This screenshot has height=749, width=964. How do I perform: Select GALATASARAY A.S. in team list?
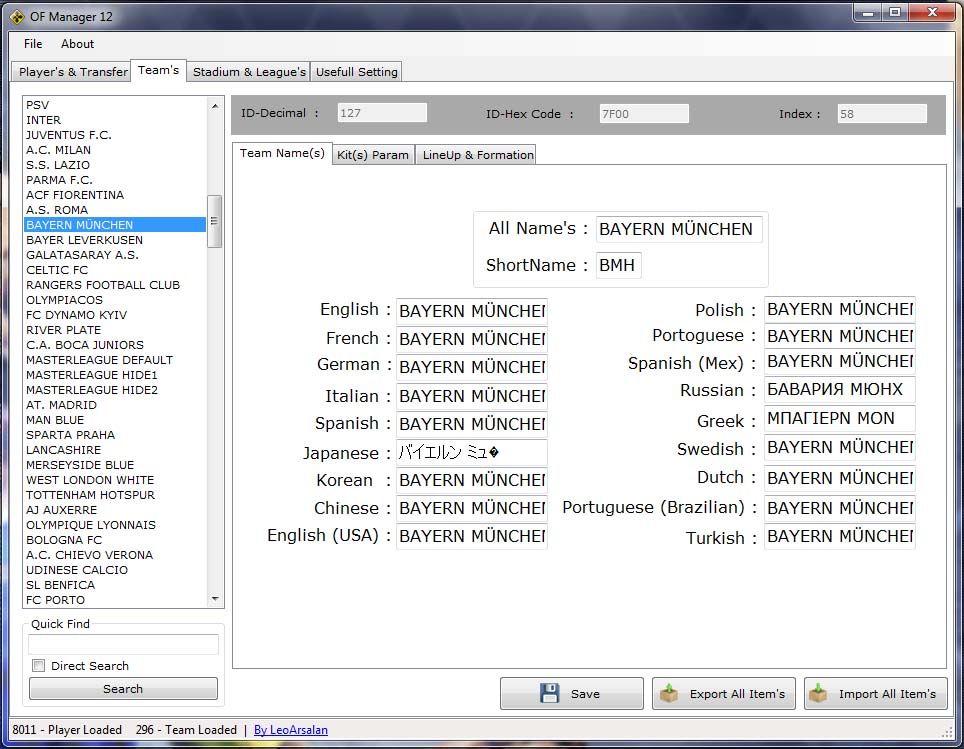point(82,255)
